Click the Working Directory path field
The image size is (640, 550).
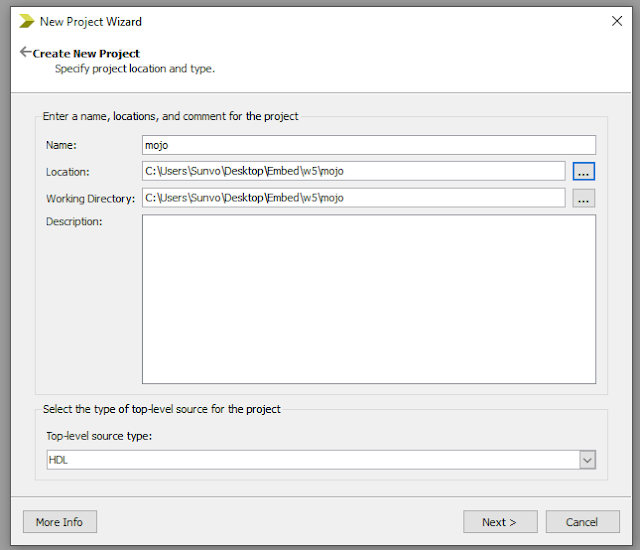pyautogui.click(x=353, y=198)
